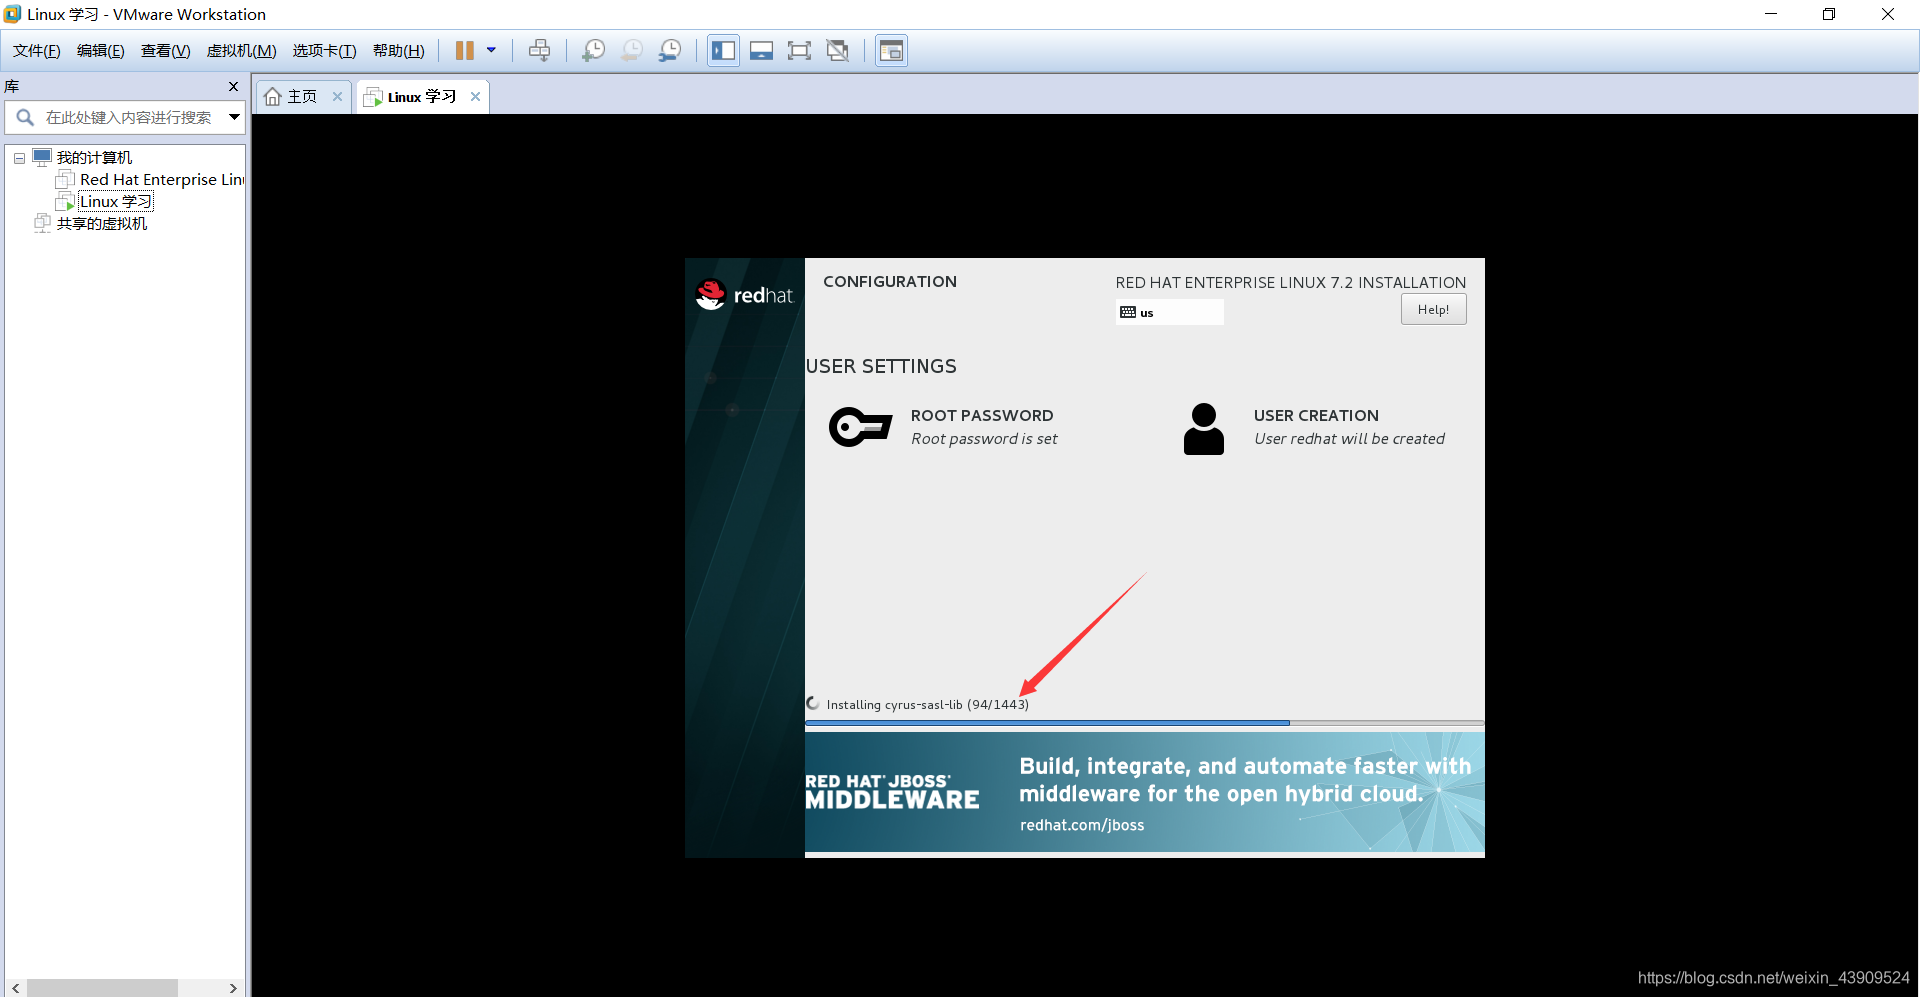The height and width of the screenshot is (997, 1920).
Task: Click the JBoss Middleware banner
Action: pos(1144,792)
